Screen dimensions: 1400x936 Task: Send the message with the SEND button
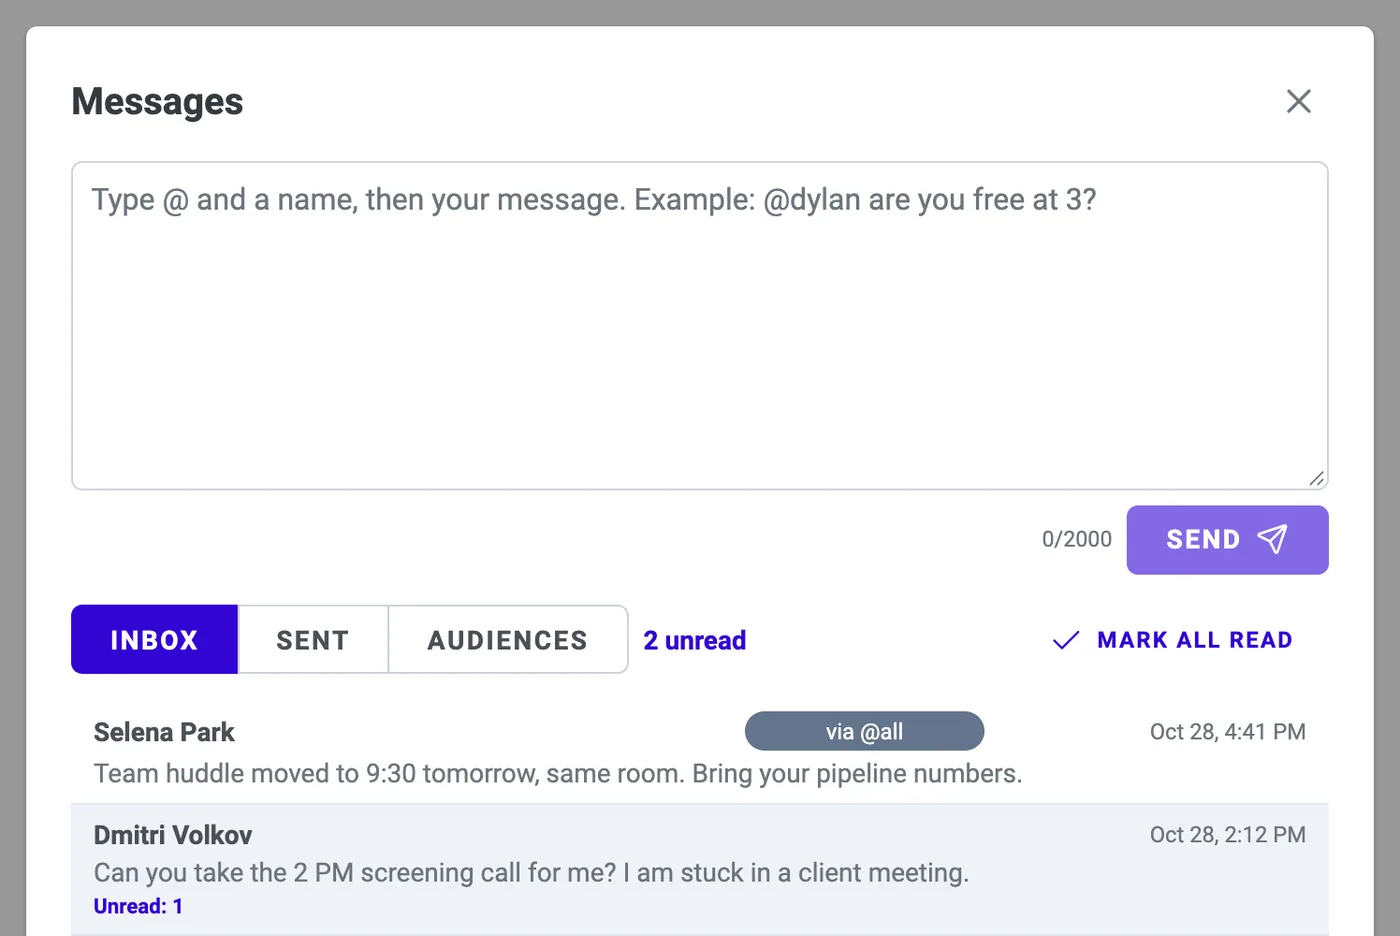click(x=1227, y=540)
